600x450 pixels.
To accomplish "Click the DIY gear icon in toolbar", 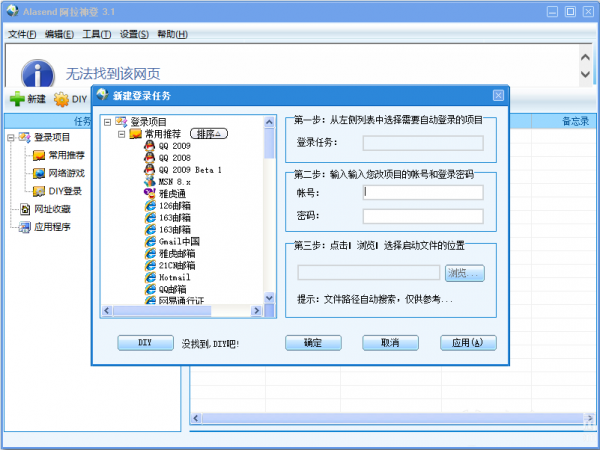I will [x=61, y=99].
